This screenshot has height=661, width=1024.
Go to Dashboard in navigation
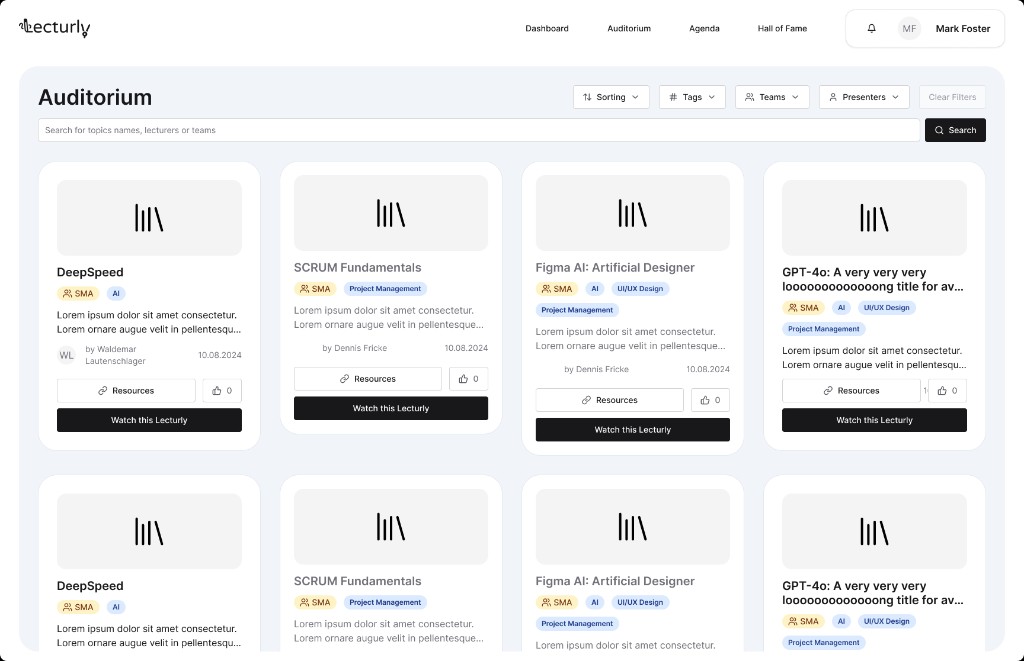[x=547, y=29]
